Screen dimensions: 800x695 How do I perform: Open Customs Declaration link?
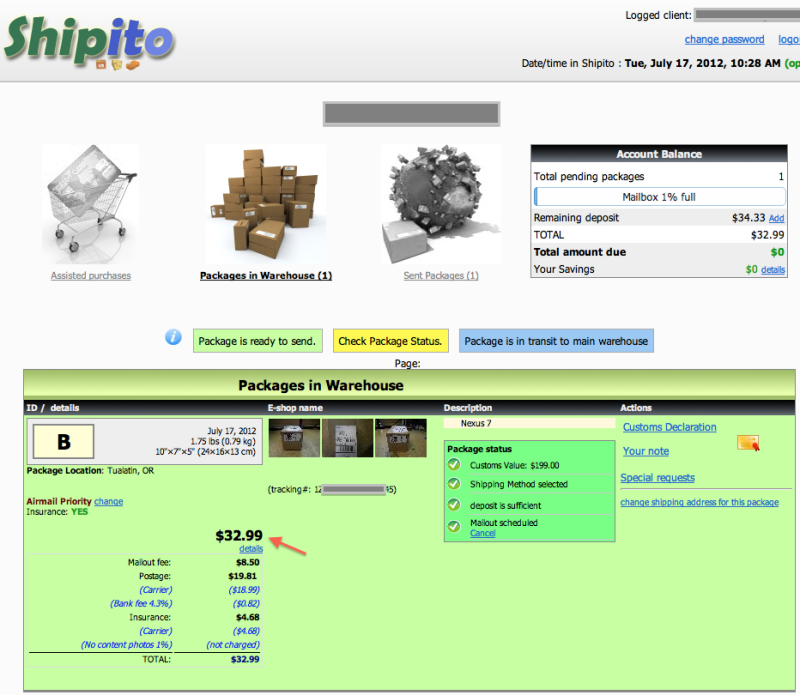[669, 427]
